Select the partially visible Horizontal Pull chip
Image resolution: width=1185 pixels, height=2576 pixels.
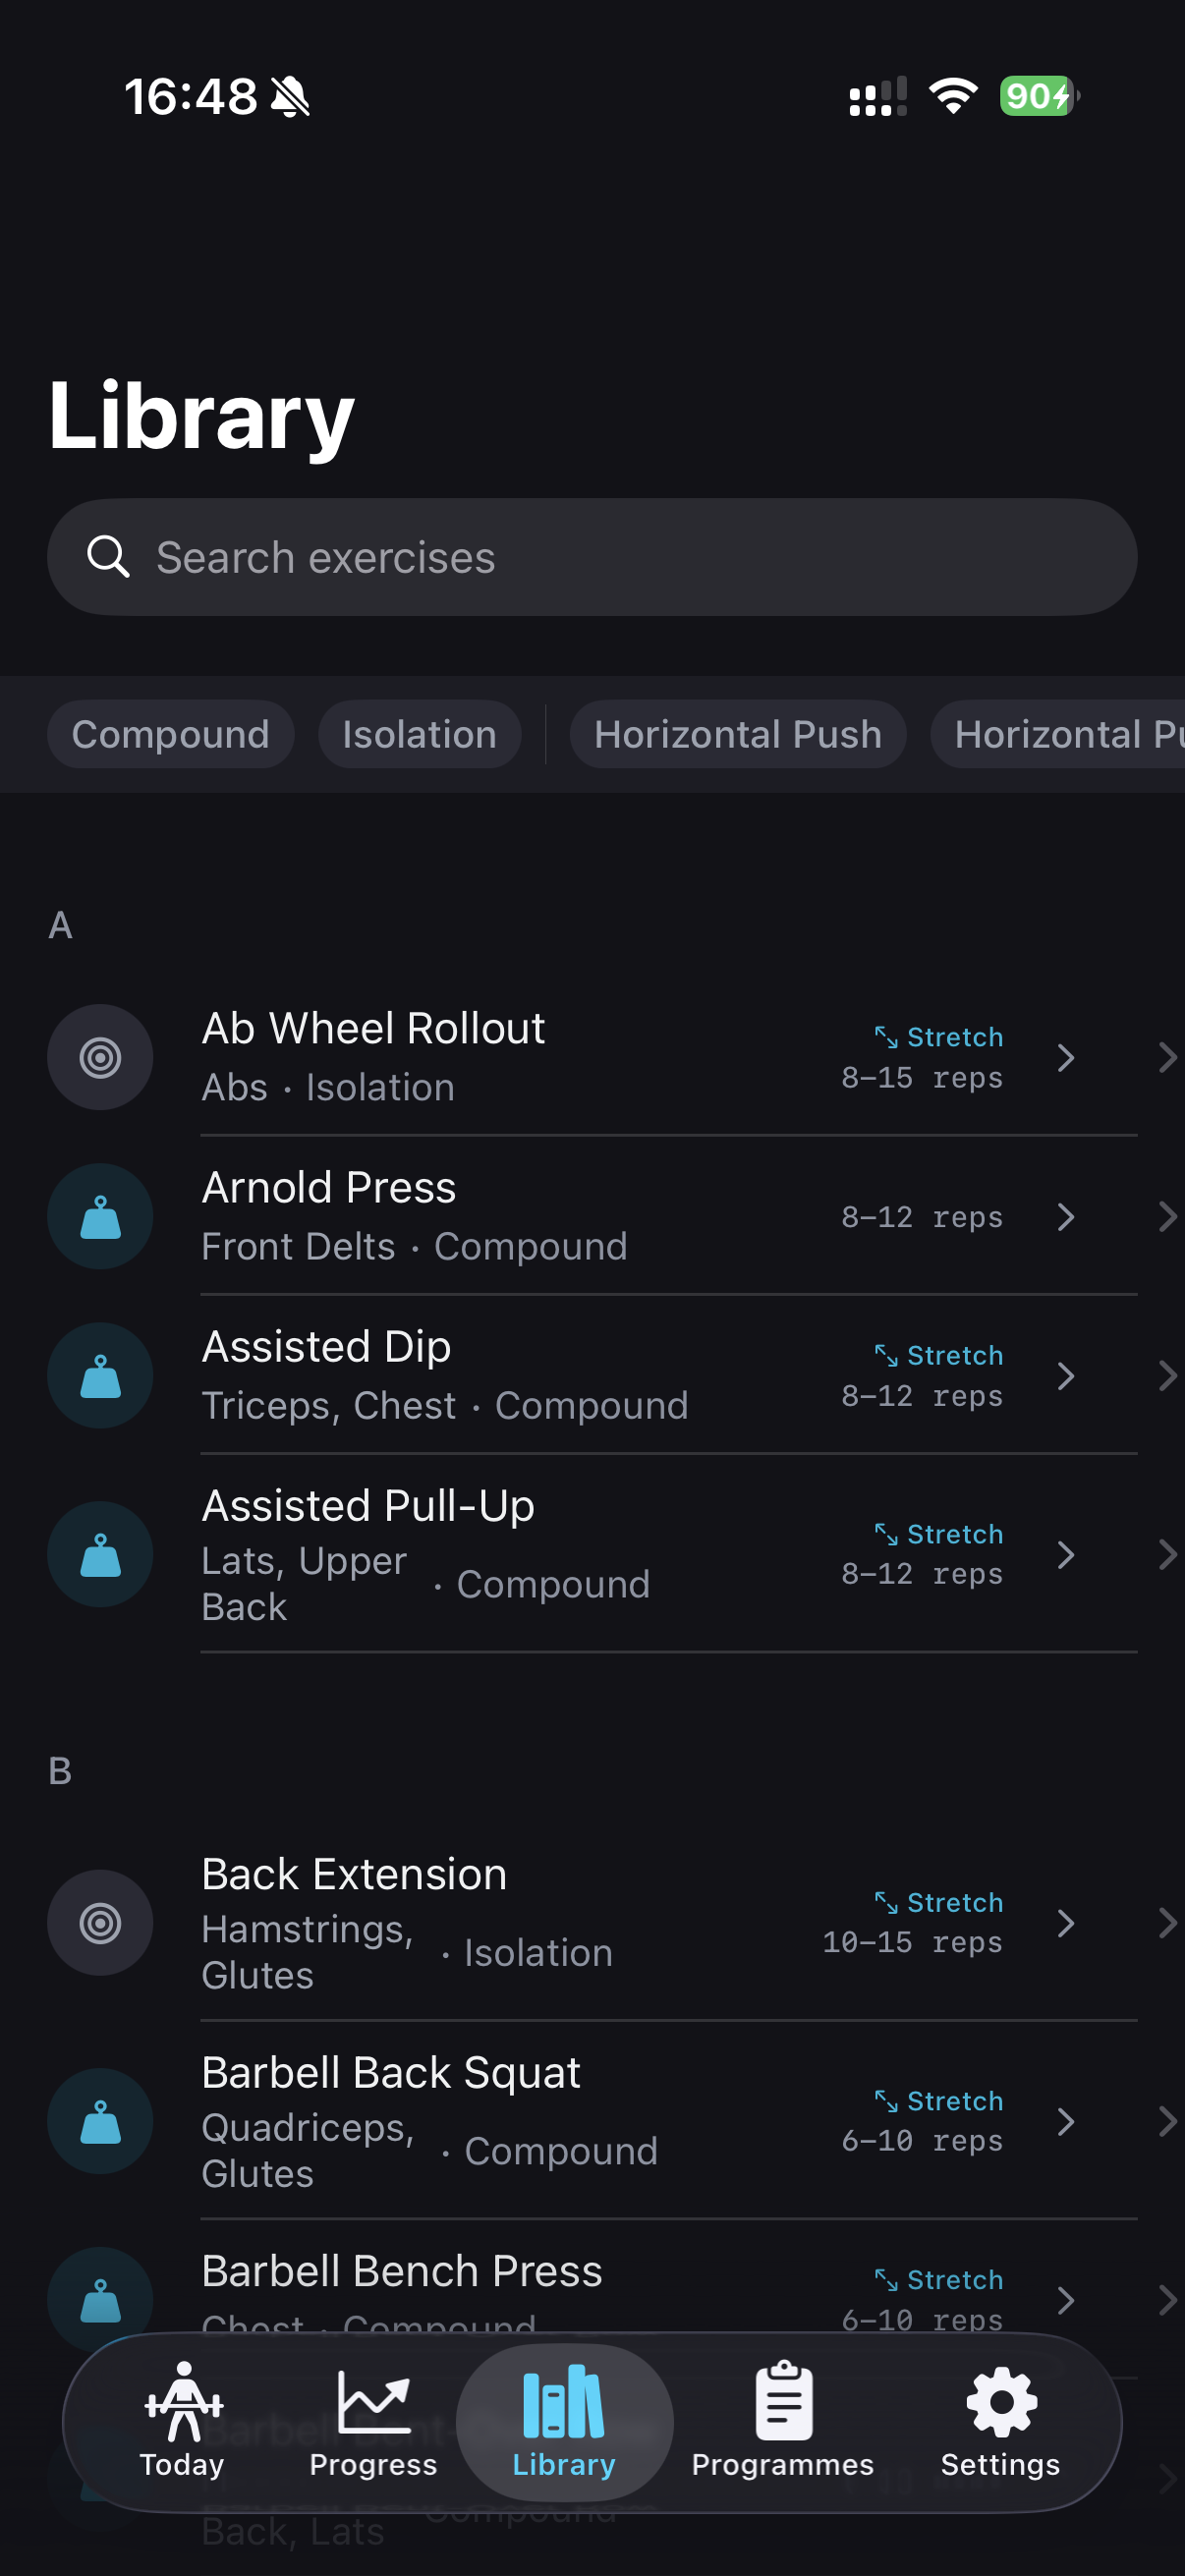click(x=1058, y=734)
